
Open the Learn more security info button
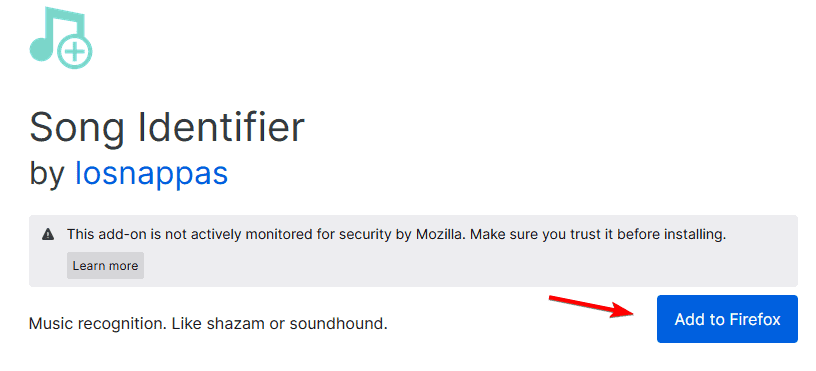(105, 266)
